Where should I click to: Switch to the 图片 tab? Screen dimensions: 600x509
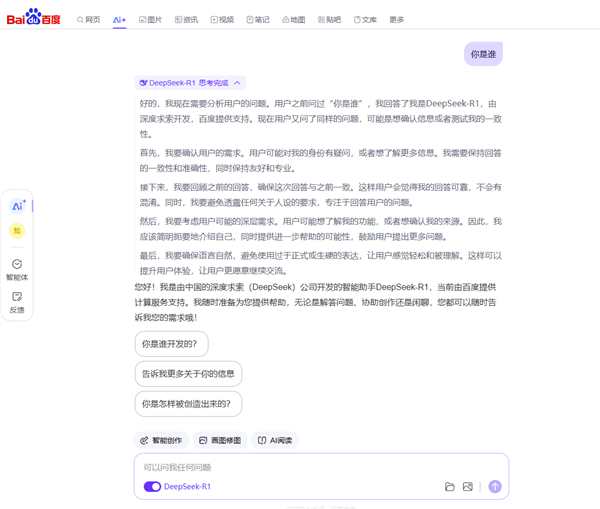point(150,19)
